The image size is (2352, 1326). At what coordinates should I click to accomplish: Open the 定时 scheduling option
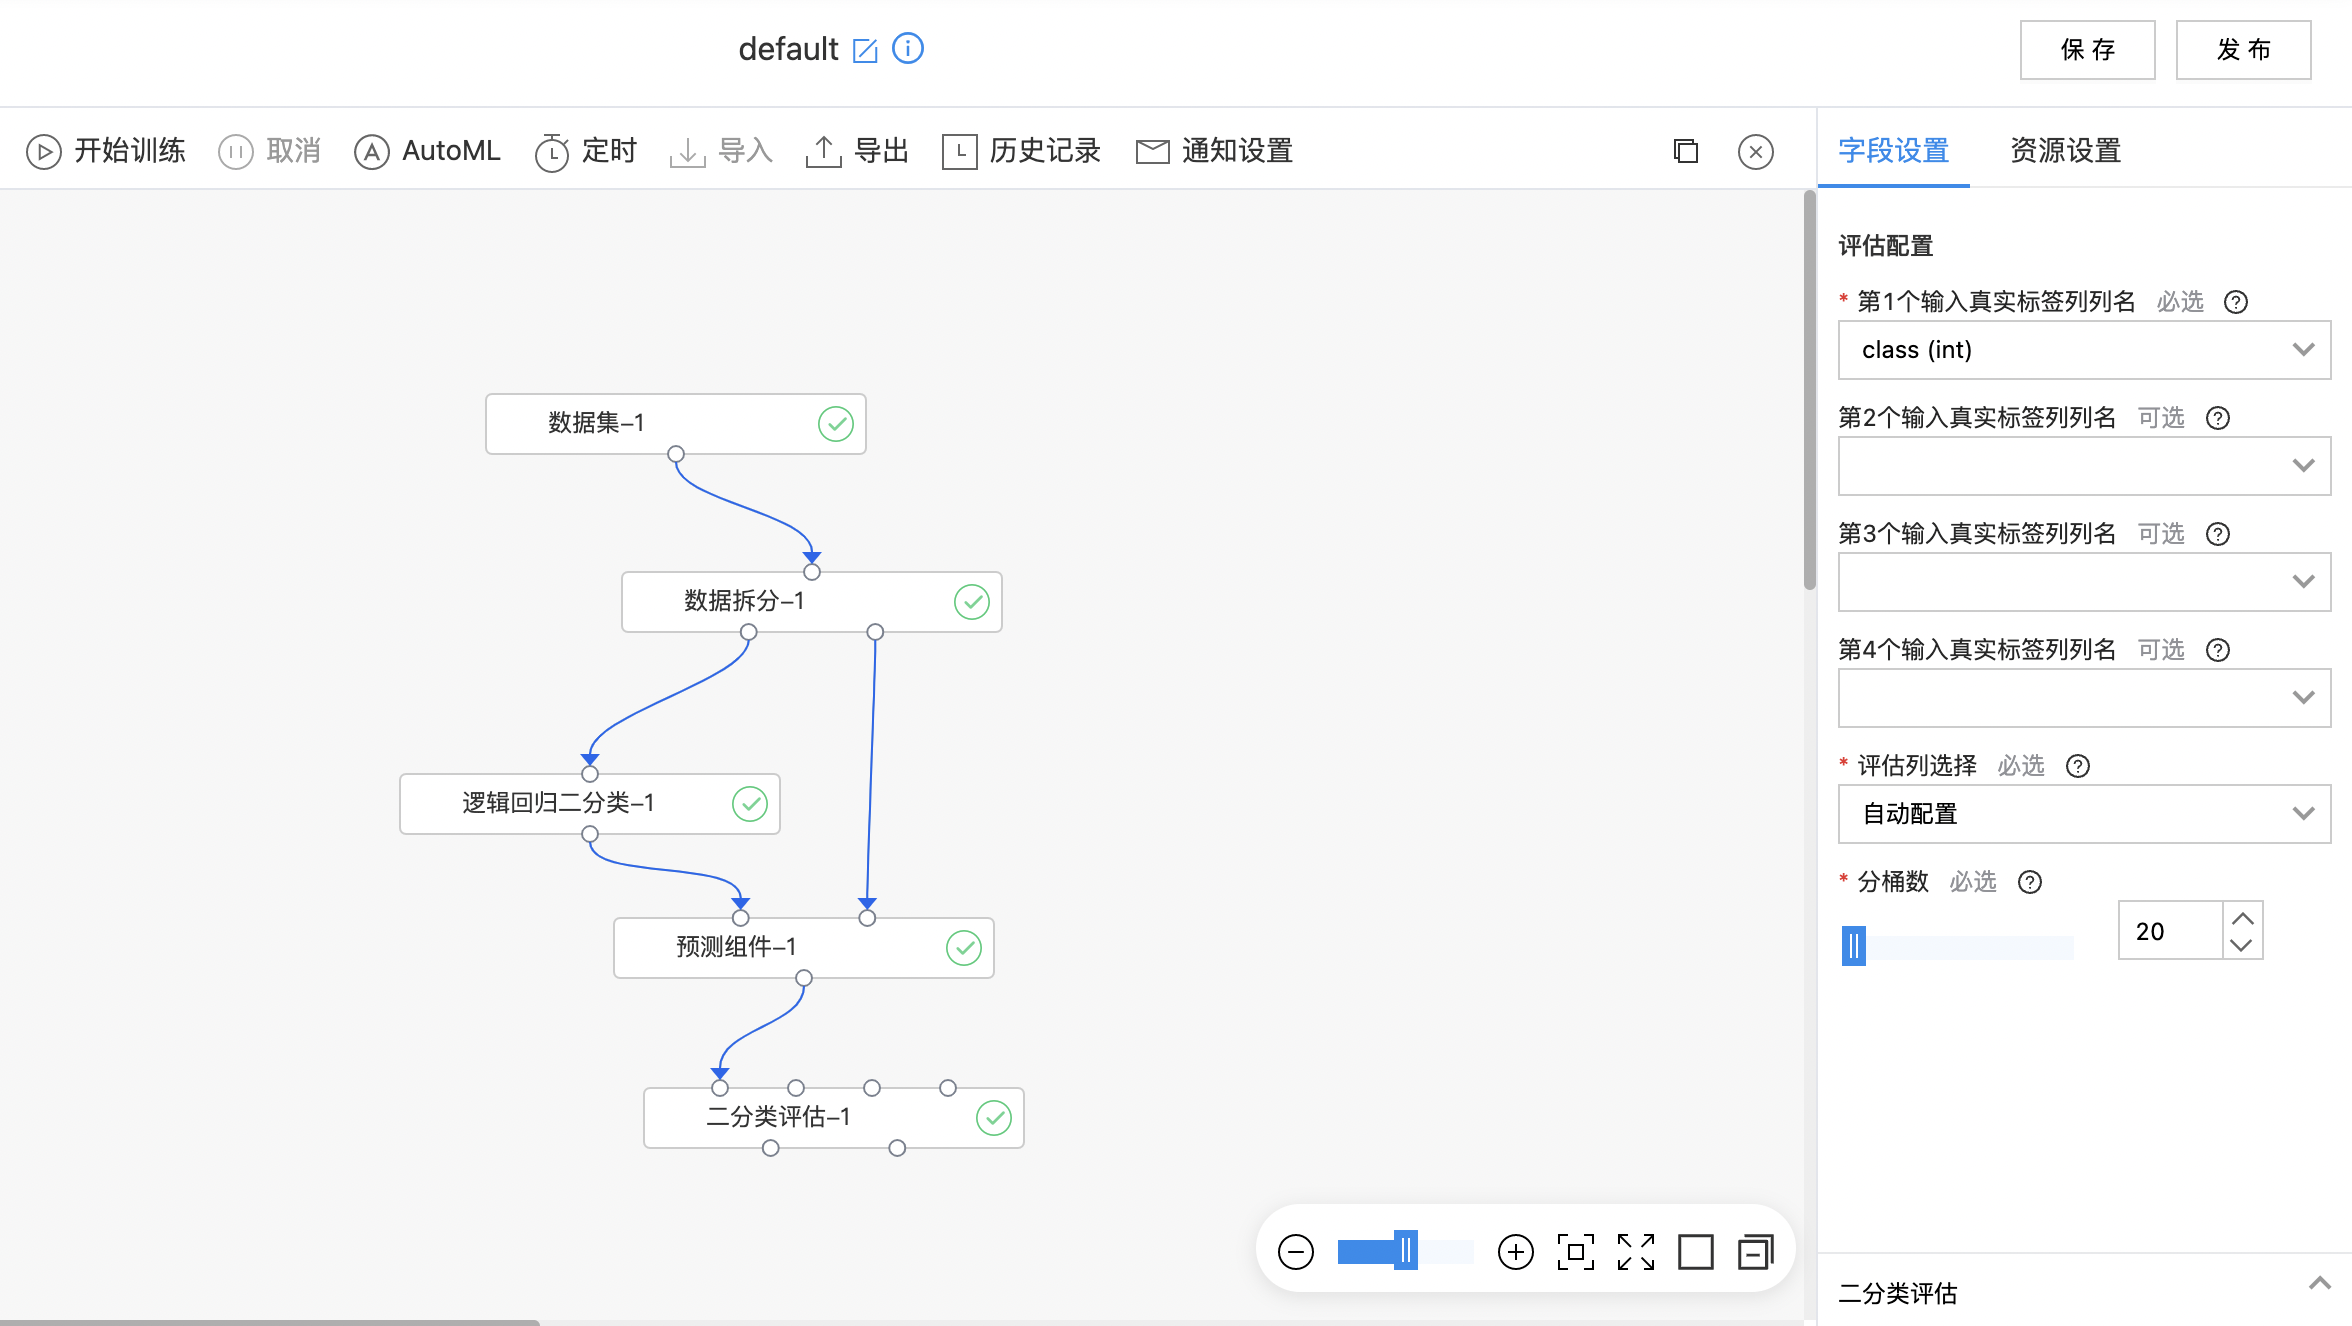click(586, 151)
